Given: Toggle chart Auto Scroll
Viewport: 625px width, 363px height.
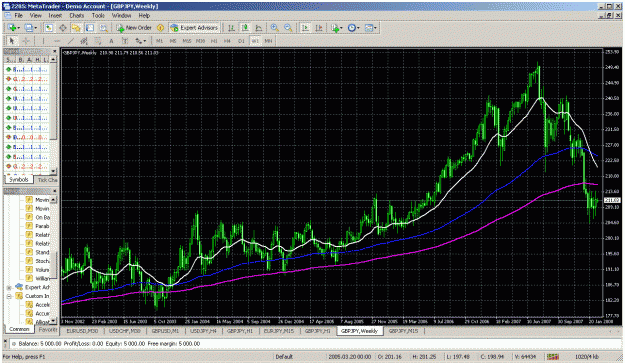Looking at the screenshot, I should (x=305, y=27).
